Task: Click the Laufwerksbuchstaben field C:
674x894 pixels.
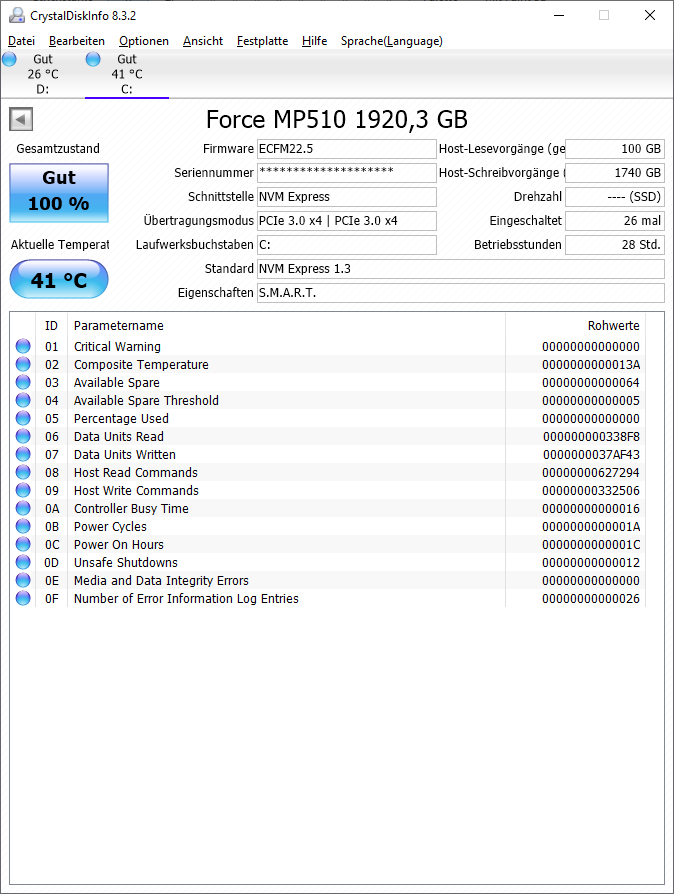Action: (347, 245)
